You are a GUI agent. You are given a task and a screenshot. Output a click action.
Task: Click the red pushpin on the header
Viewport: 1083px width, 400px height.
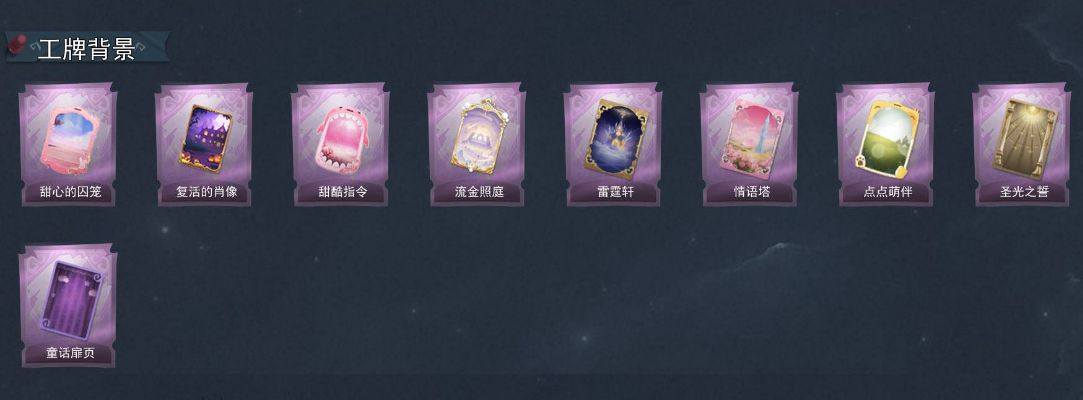(x=19, y=44)
